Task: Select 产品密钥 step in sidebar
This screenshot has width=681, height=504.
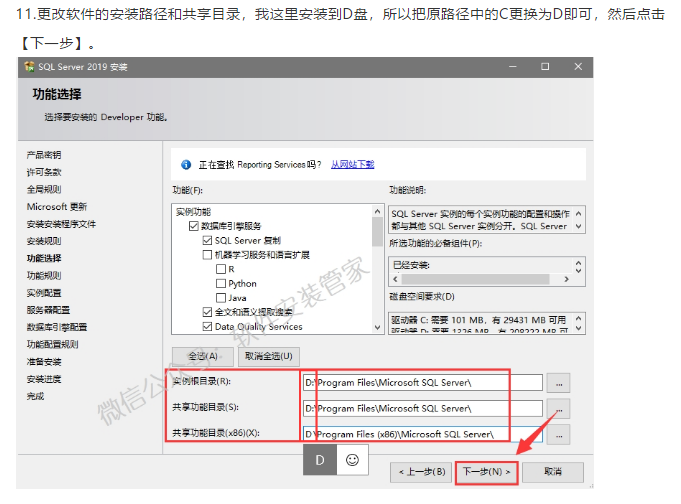Action: click(44, 155)
